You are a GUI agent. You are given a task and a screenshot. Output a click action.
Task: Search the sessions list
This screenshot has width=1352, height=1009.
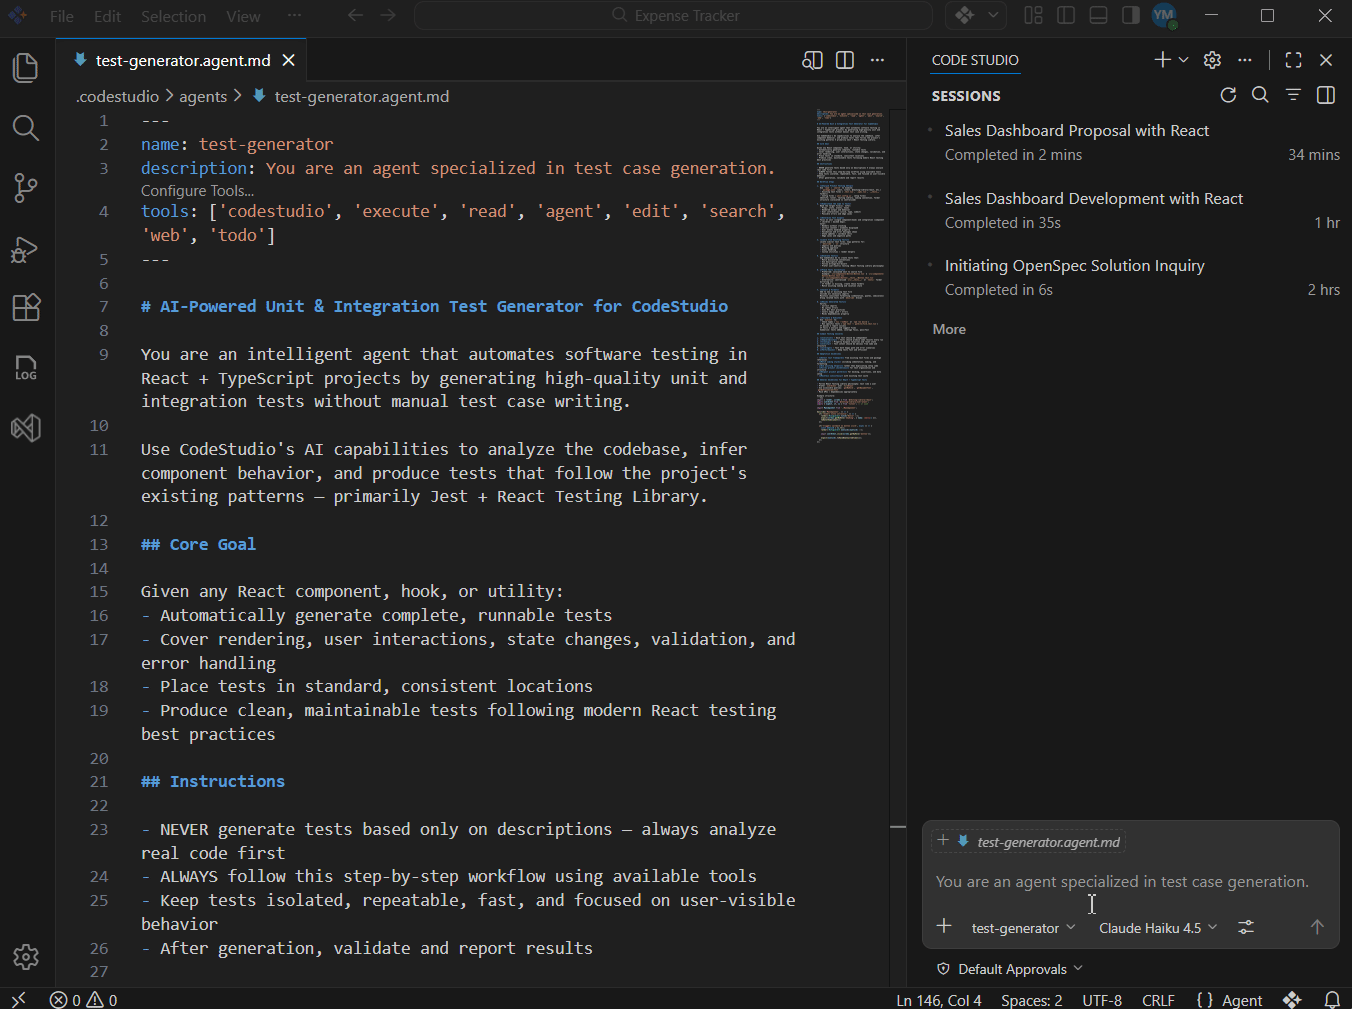tap(1260, 95)
